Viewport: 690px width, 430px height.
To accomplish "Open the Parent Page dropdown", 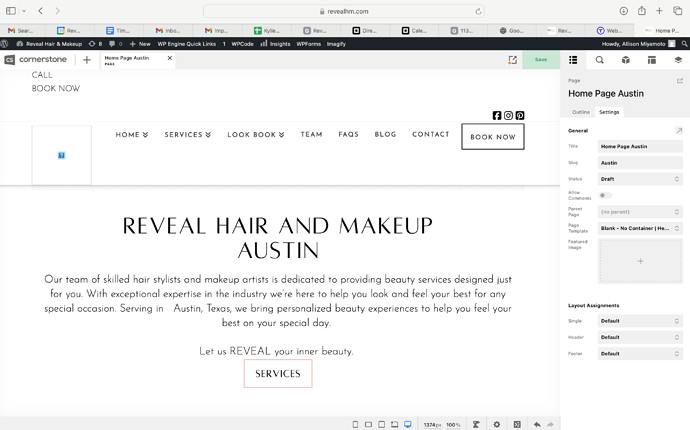I will point(640,212).
